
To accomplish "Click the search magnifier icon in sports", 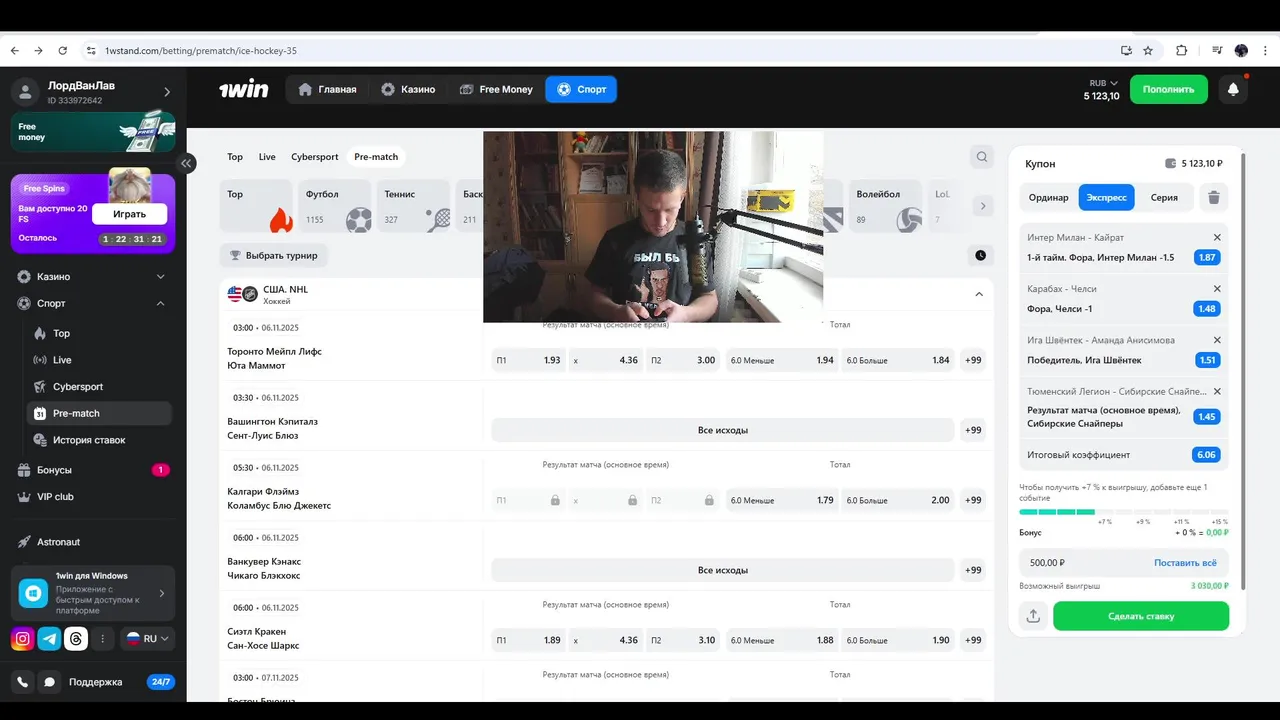I will 982,156.
